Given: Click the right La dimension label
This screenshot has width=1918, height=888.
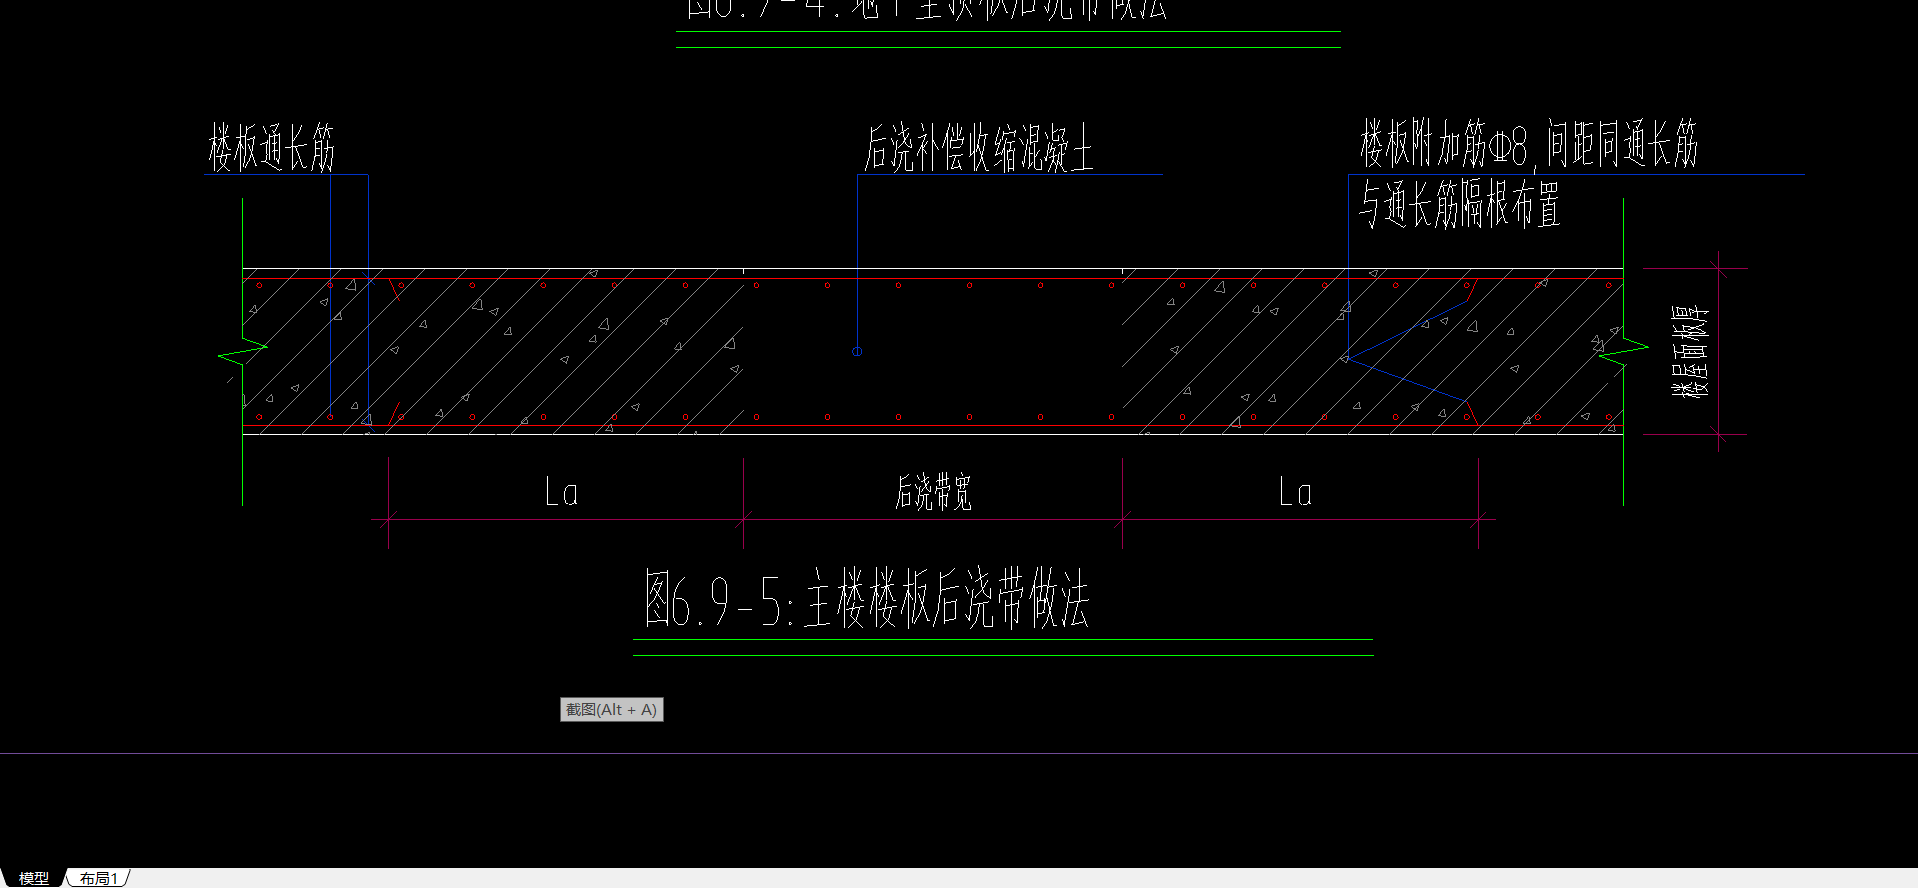Looking at the screenshot, I should (x=1295, y=492).
